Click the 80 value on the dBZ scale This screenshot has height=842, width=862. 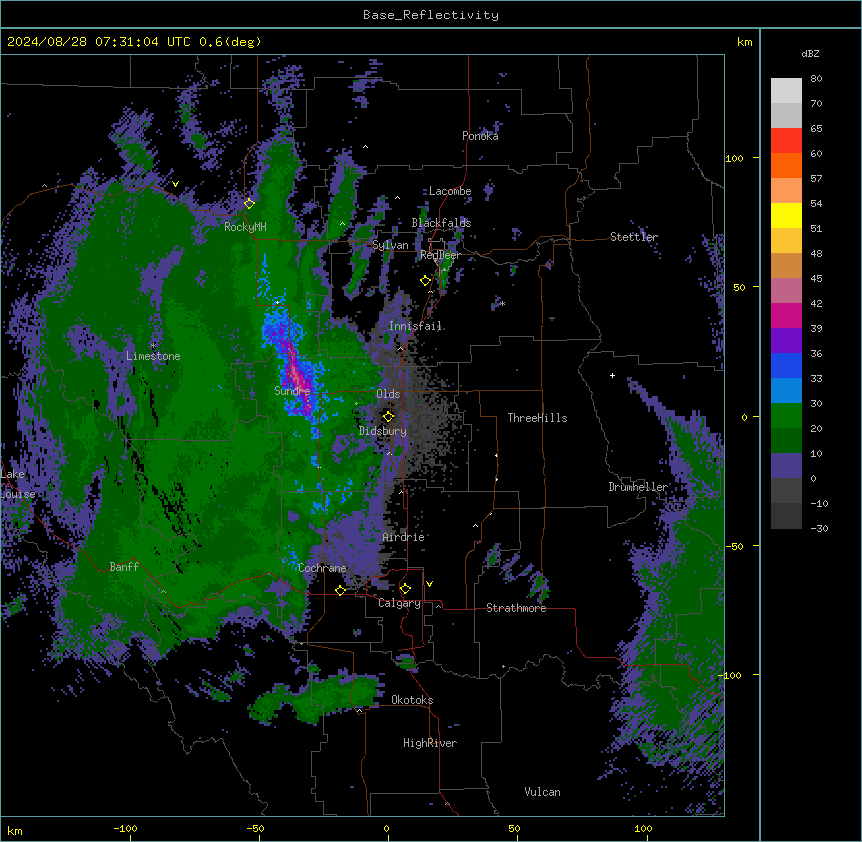click(816, 79)
